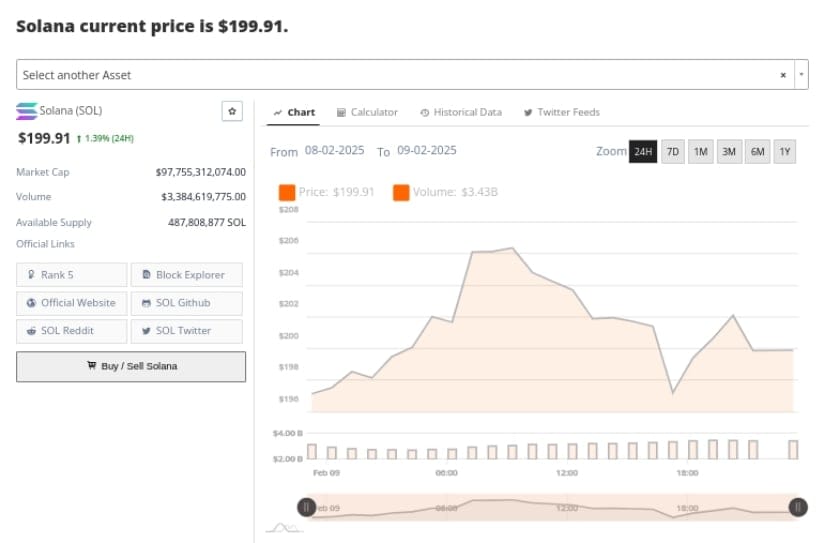The image size is (825, 543).
Task: Switch to the Calculator tab
Action: coord(367,112)
